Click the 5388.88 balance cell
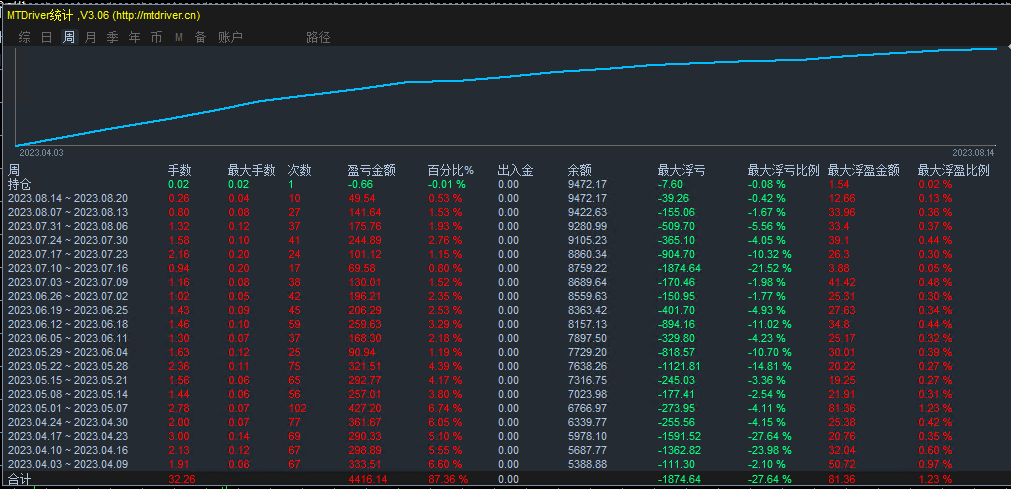The image size is (1011, 489). 587,463
